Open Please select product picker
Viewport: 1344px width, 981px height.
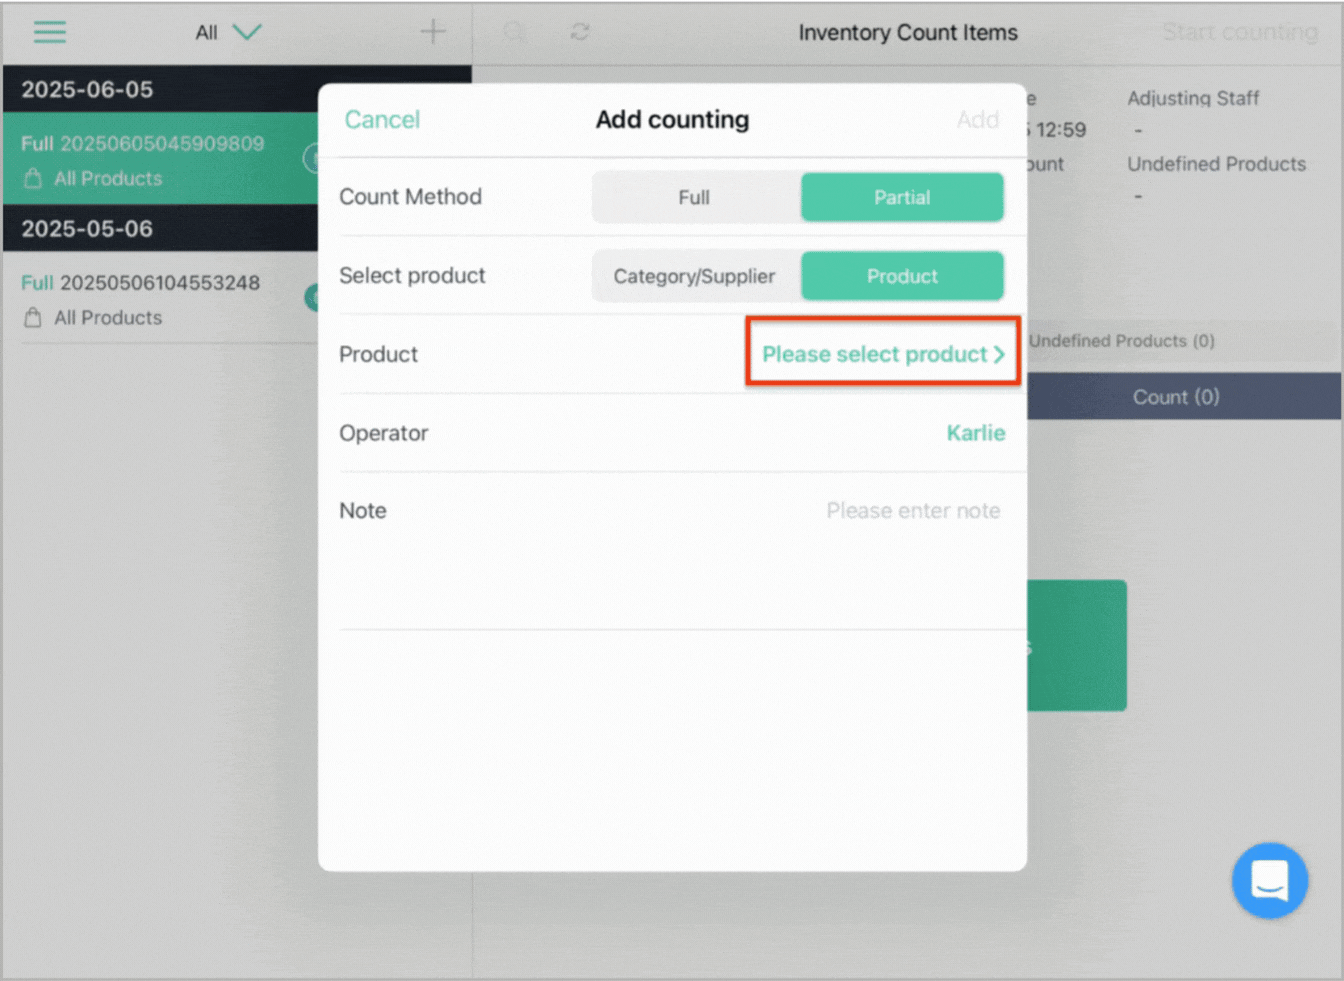tap(883, 354)
